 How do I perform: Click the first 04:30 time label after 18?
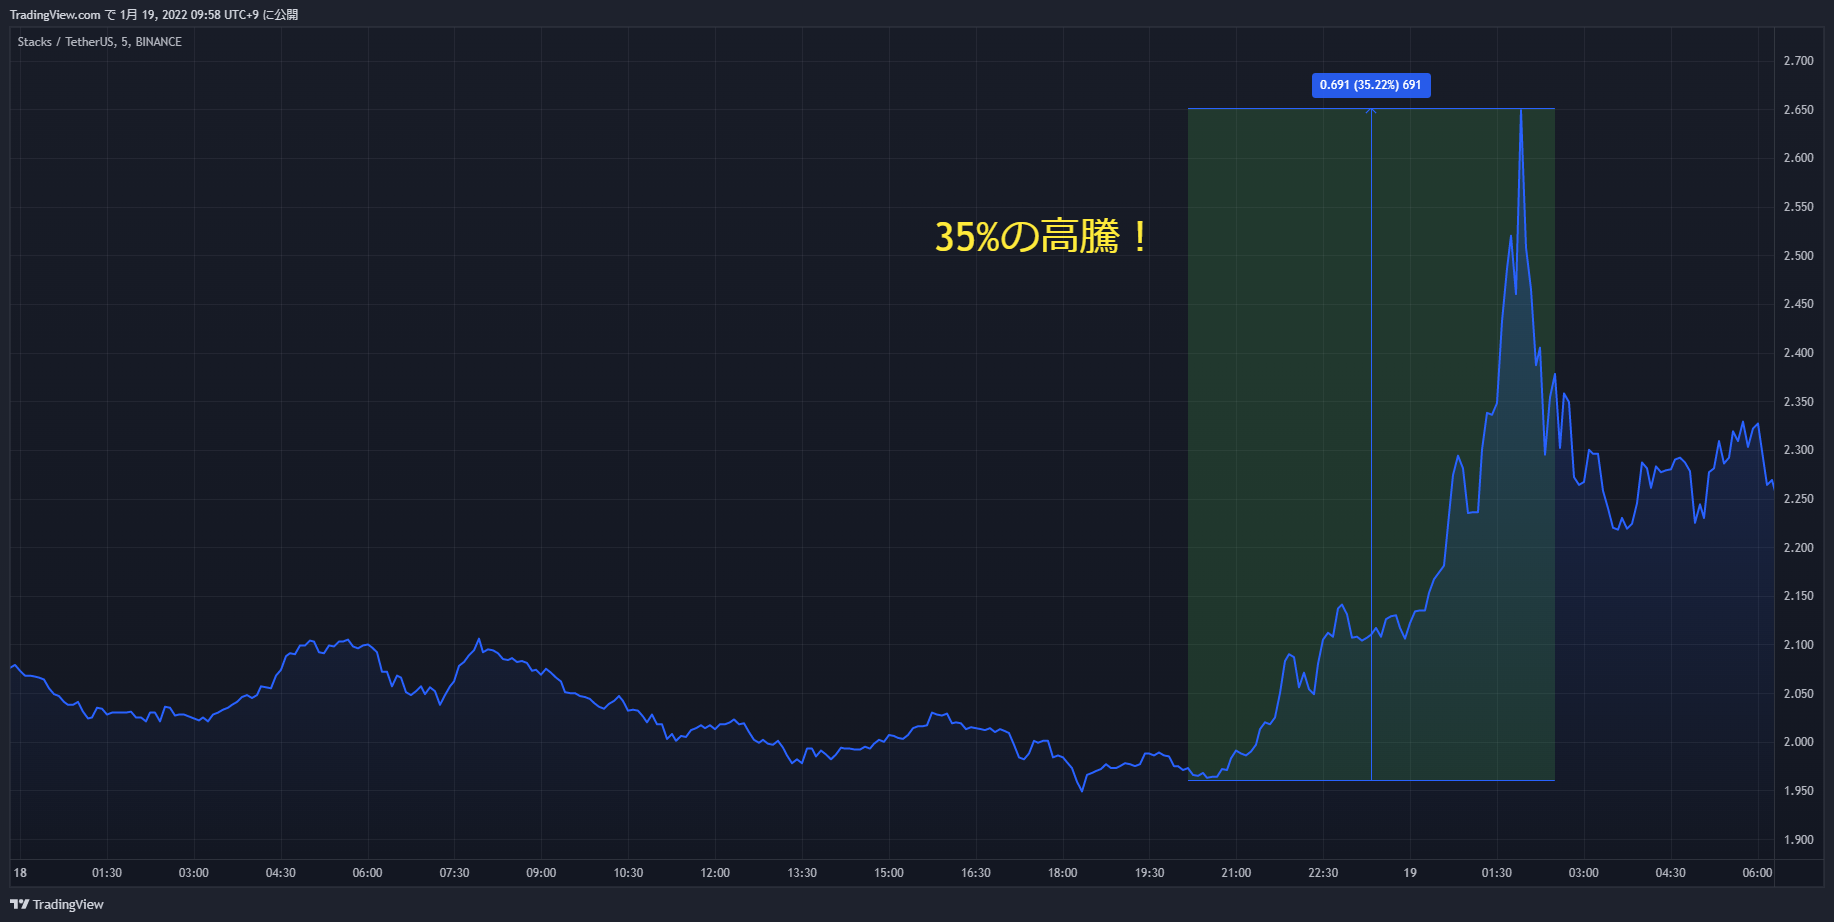tap(281, 873)
